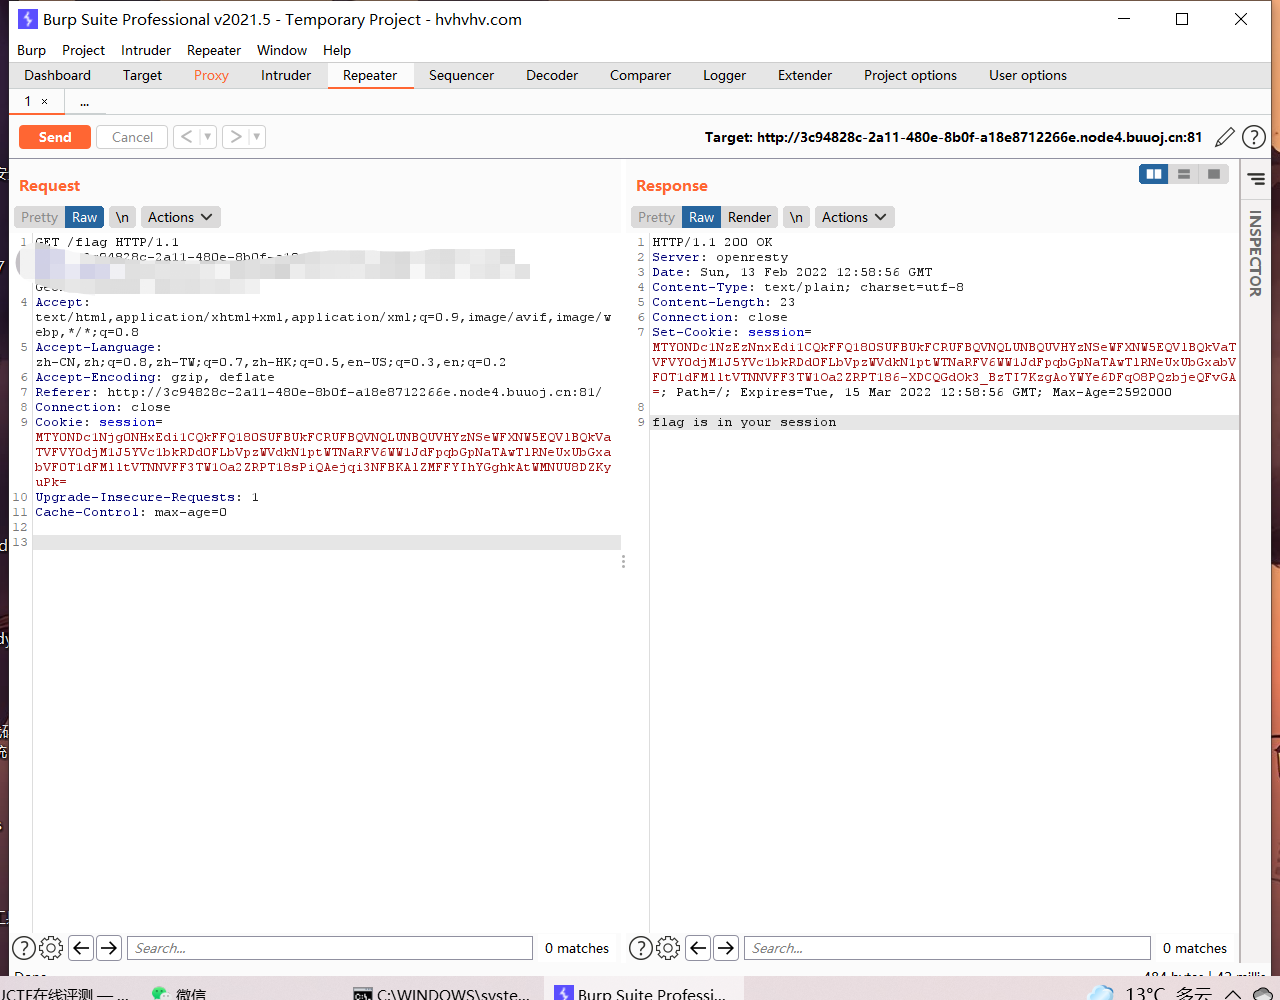Click the next-match arrow in Request search bar
1280x1000 pixels.
point(109,947)
